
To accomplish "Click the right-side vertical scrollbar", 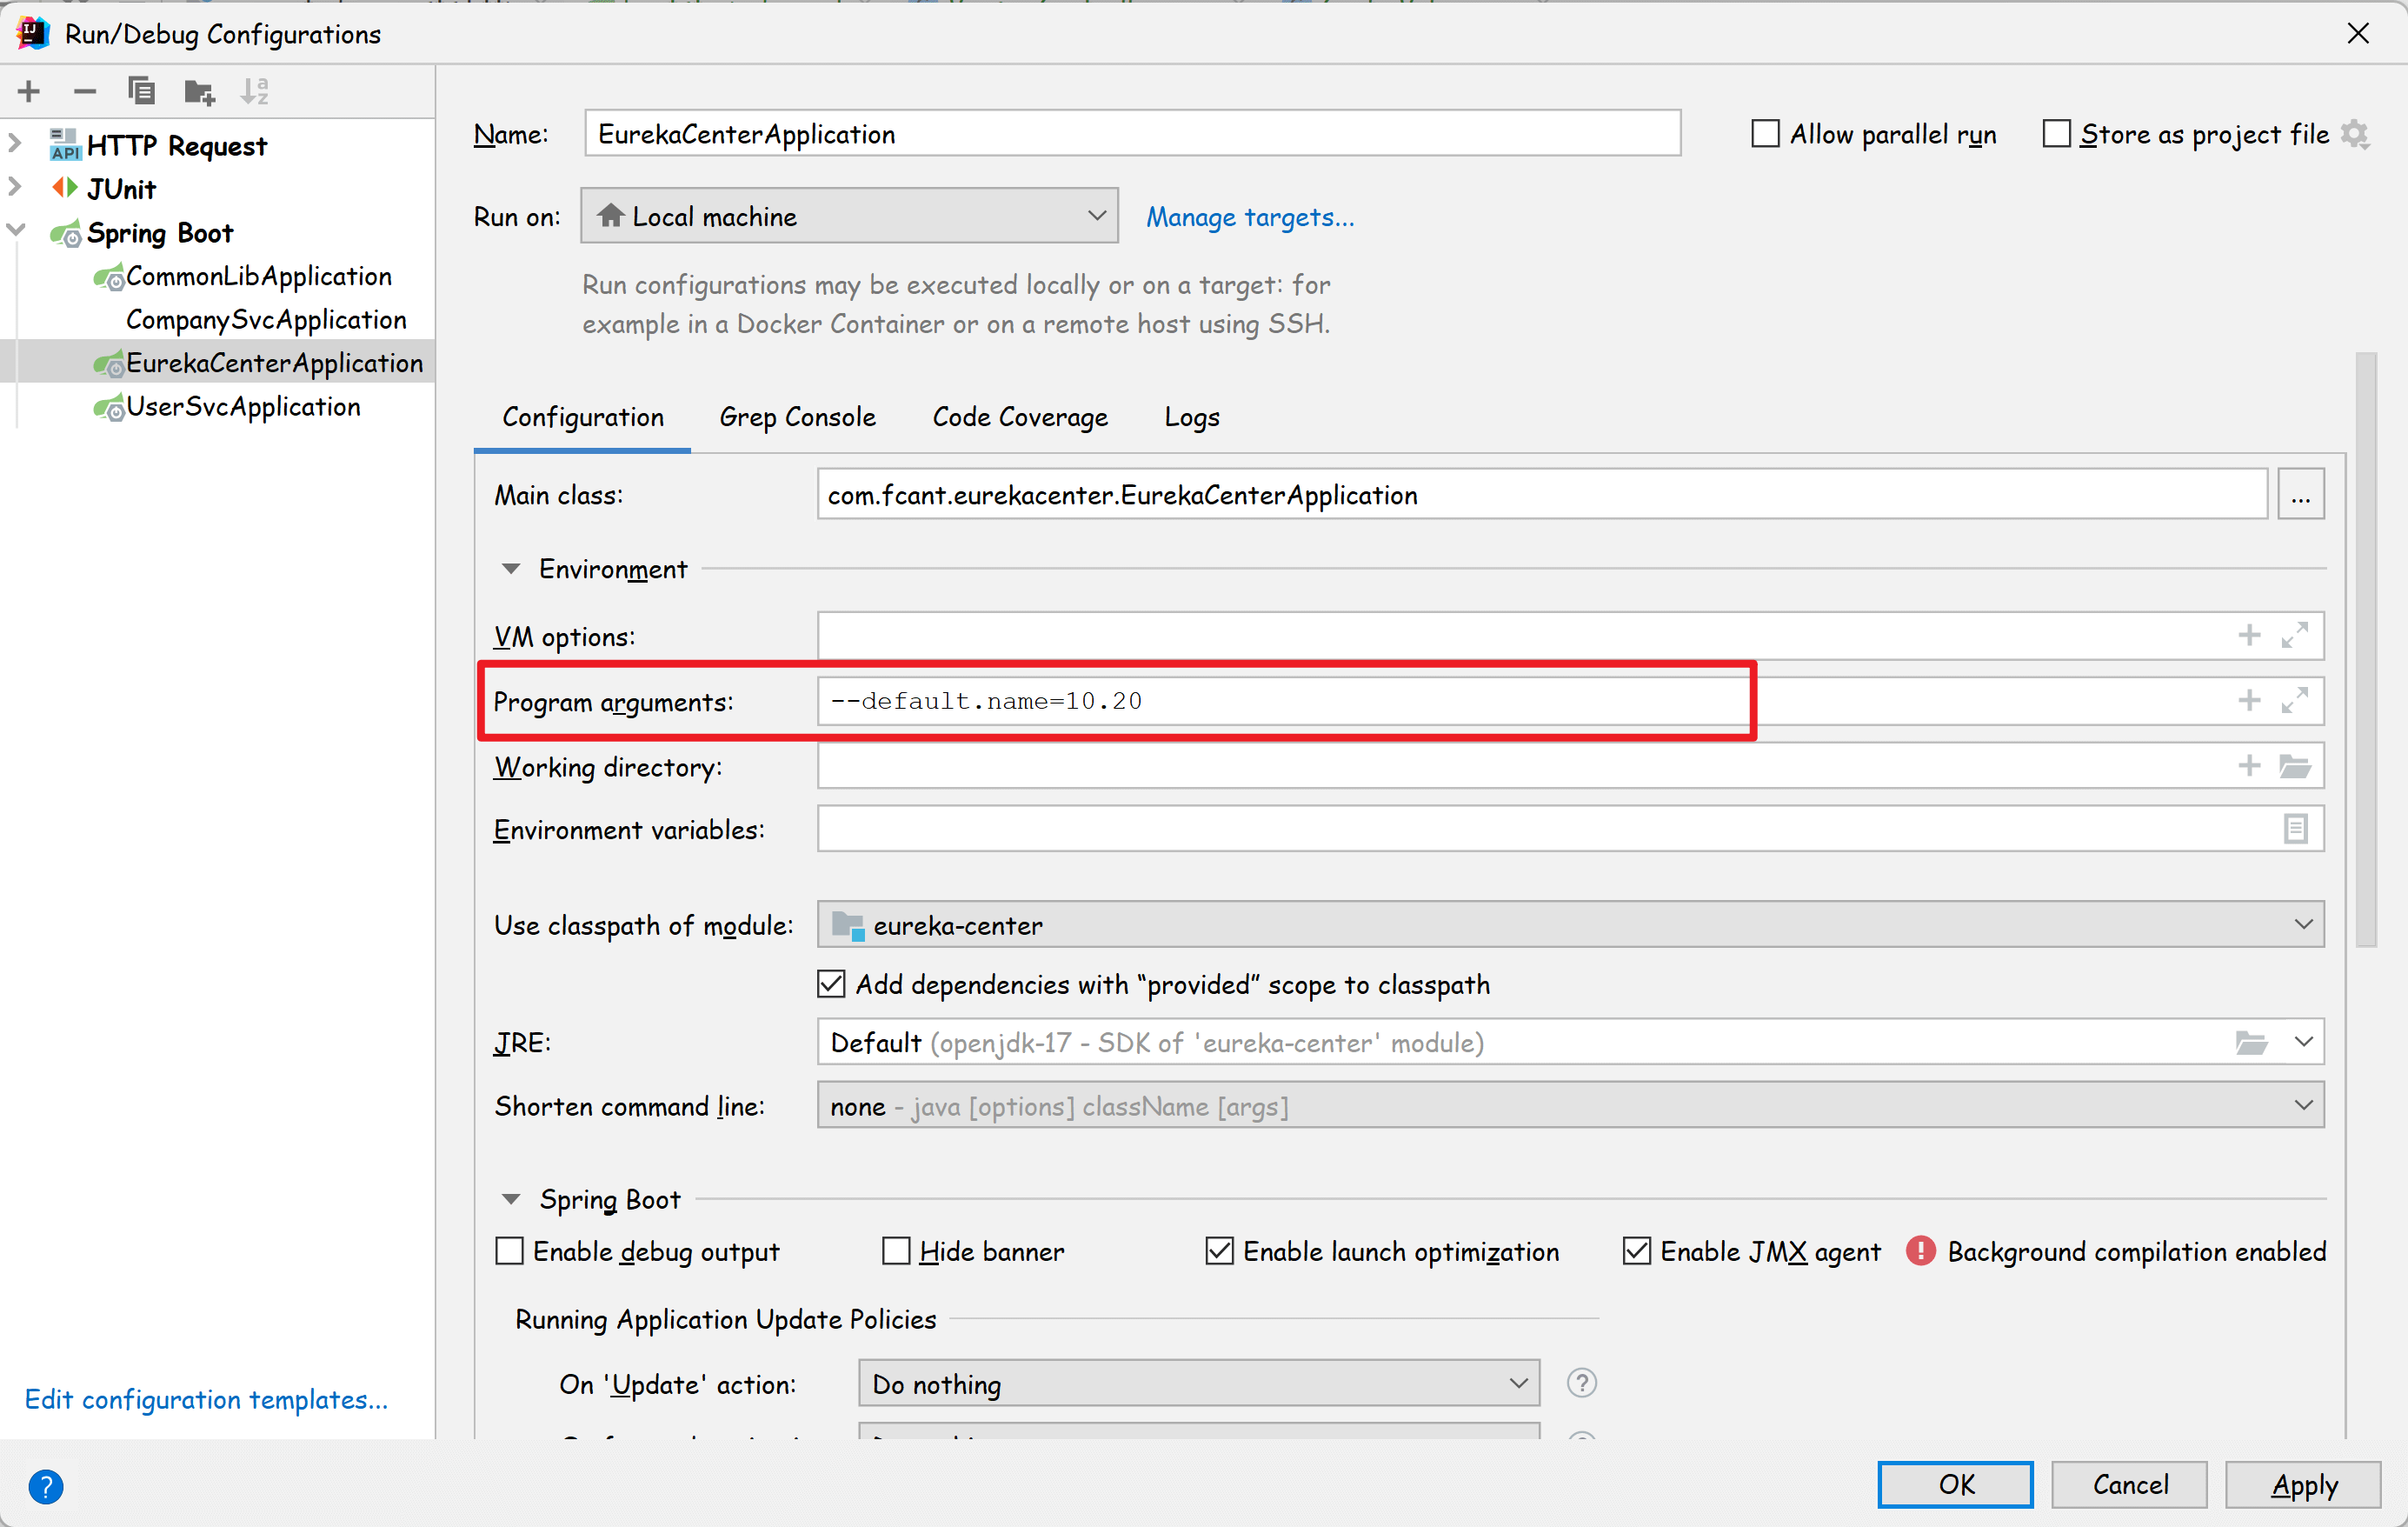I will (2365, 650).
